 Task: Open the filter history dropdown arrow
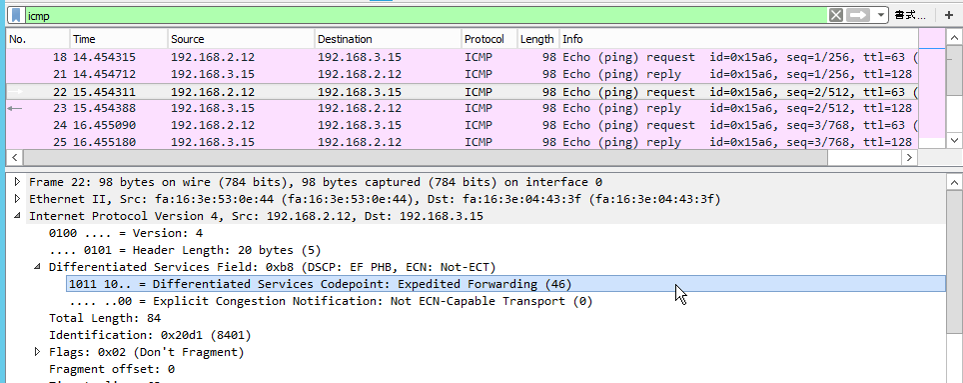(x=881, y=15)
